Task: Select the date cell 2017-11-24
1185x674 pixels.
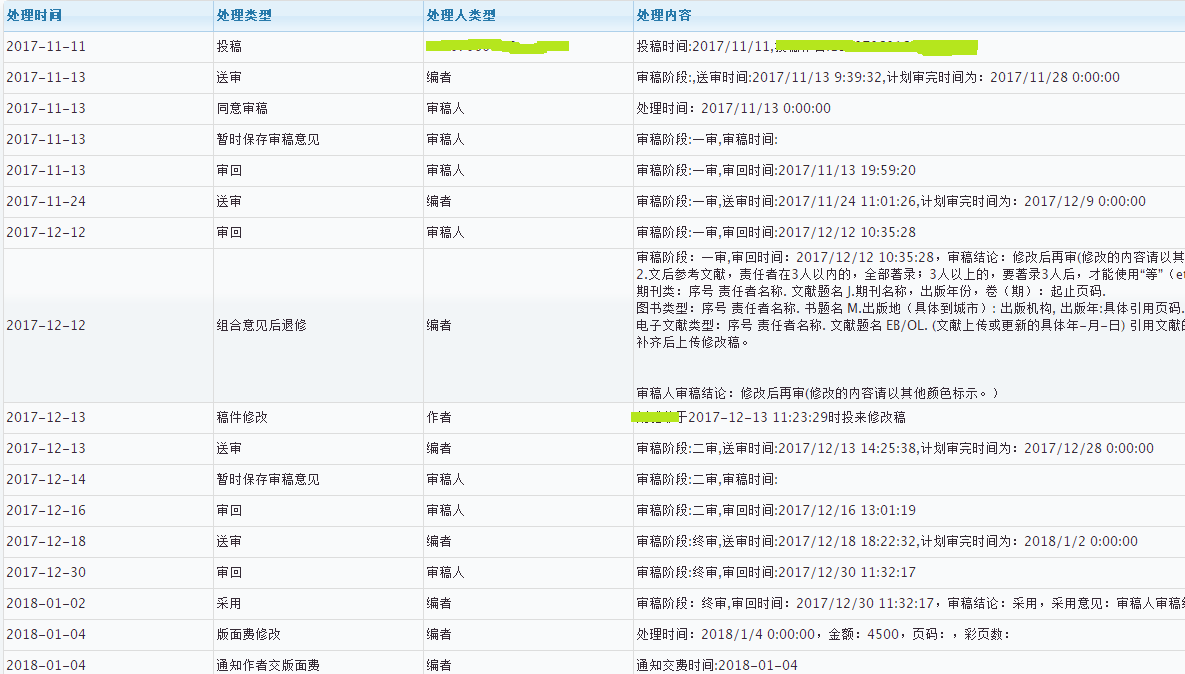Action: [46, 201]
